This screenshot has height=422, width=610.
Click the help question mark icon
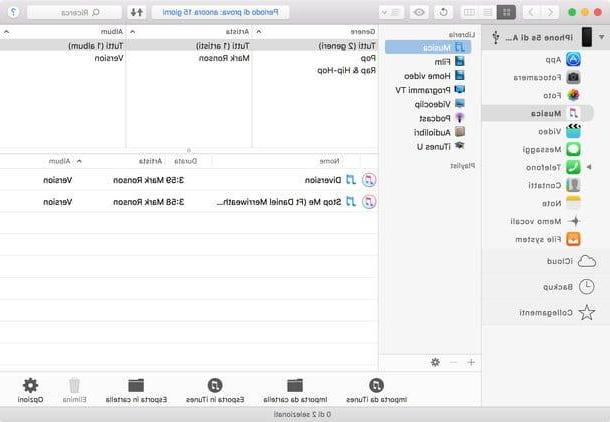(14, 12)
